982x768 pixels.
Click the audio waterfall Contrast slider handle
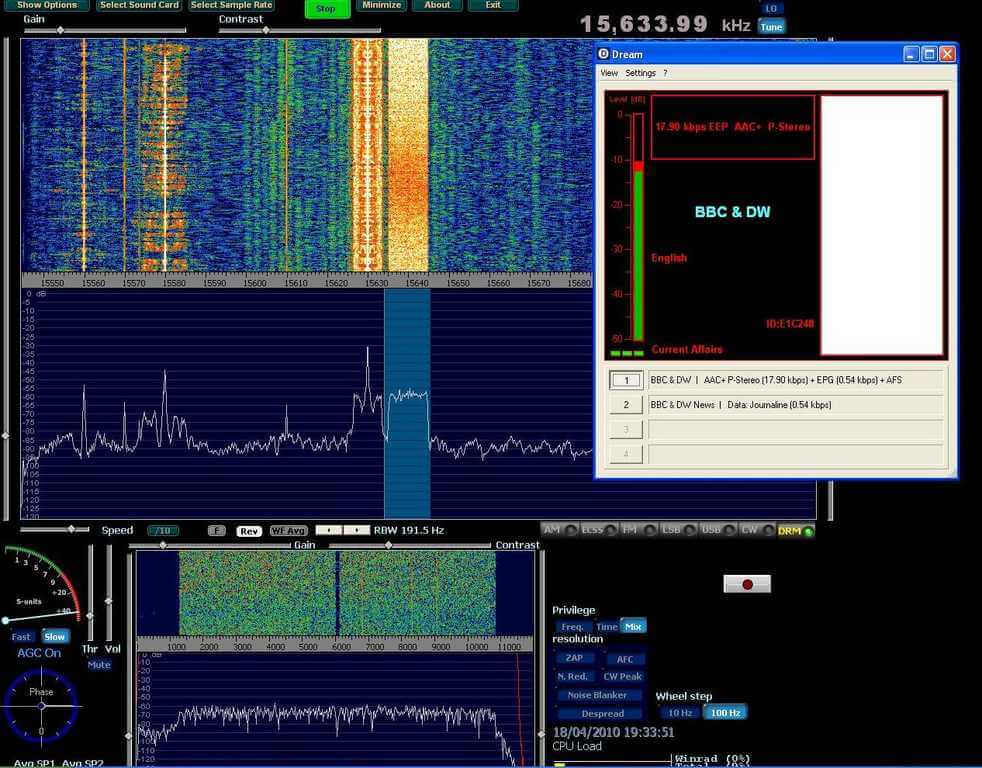coord(388,546)
